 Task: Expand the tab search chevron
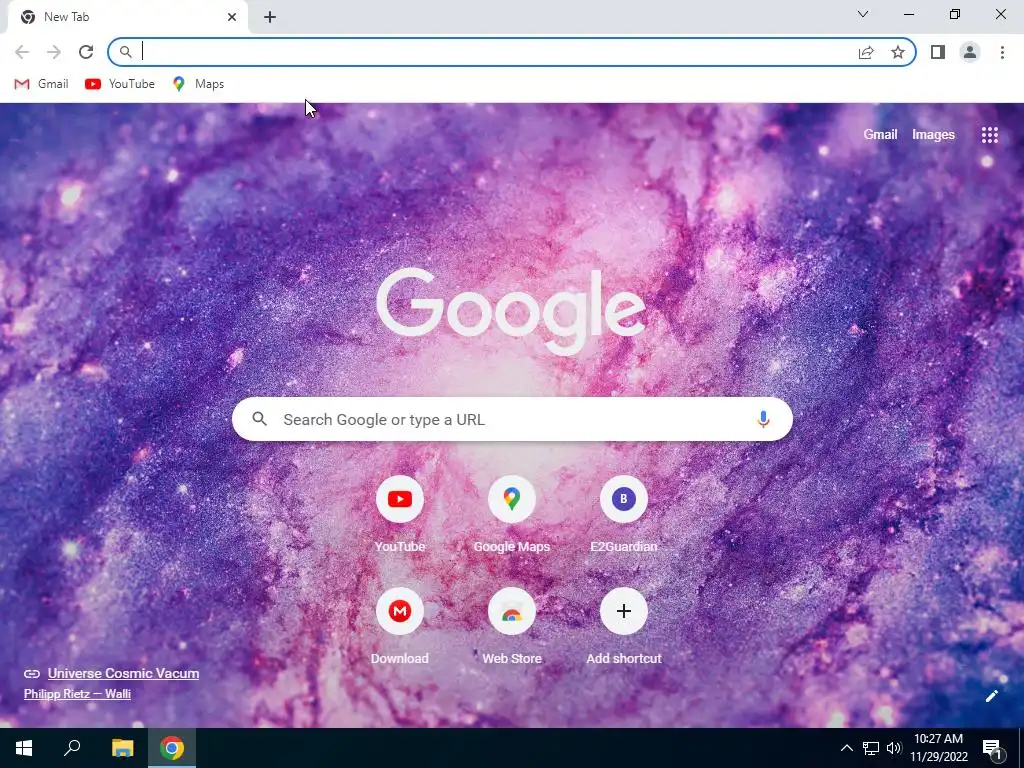(x=863, y=14)
